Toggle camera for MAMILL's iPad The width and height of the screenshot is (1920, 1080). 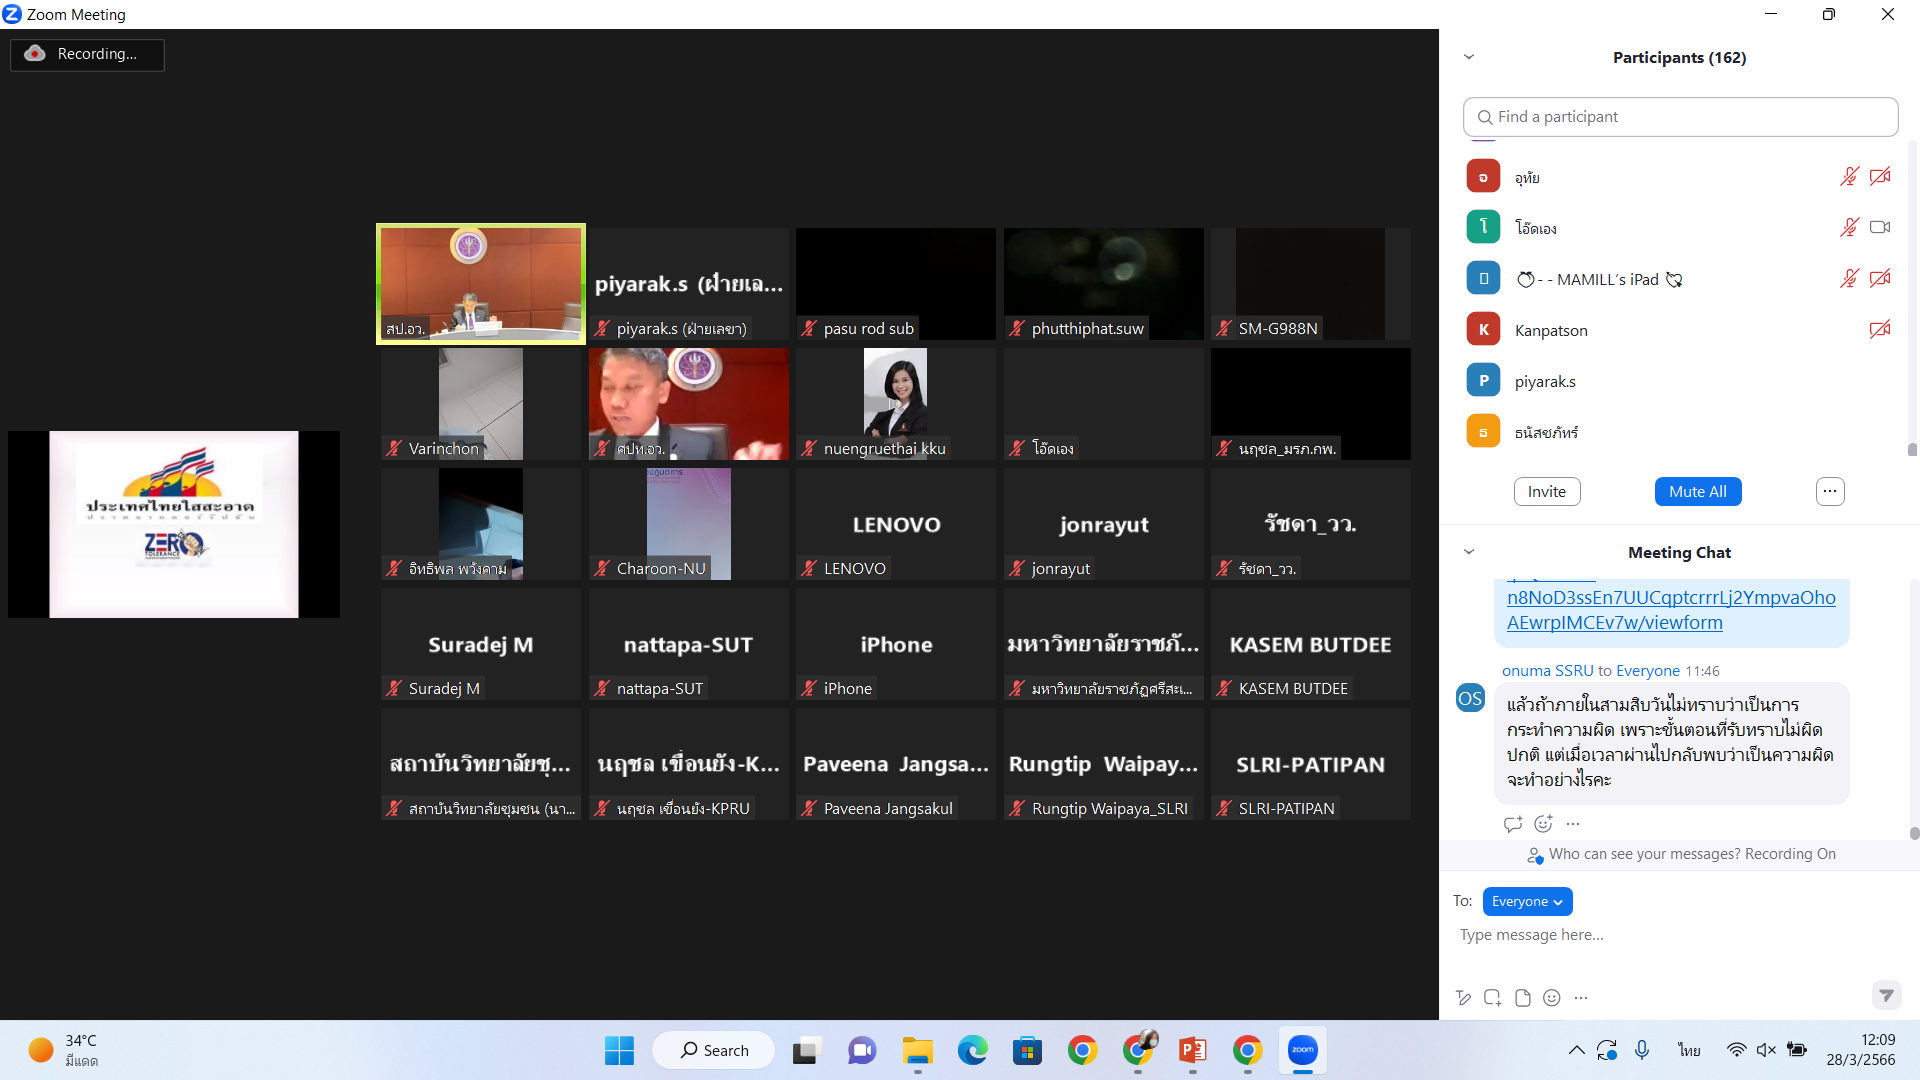pos(1880,279)
